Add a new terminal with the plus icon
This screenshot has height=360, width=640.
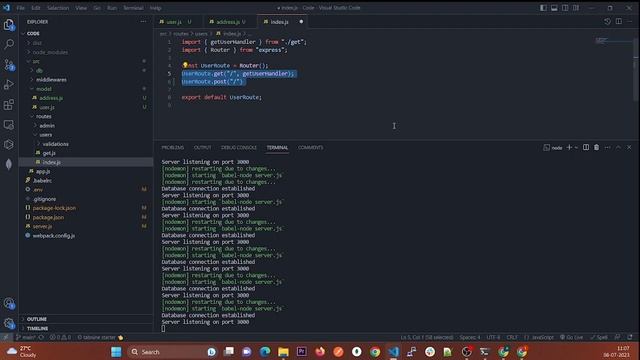pyautogui.click(x=569, y=147)
